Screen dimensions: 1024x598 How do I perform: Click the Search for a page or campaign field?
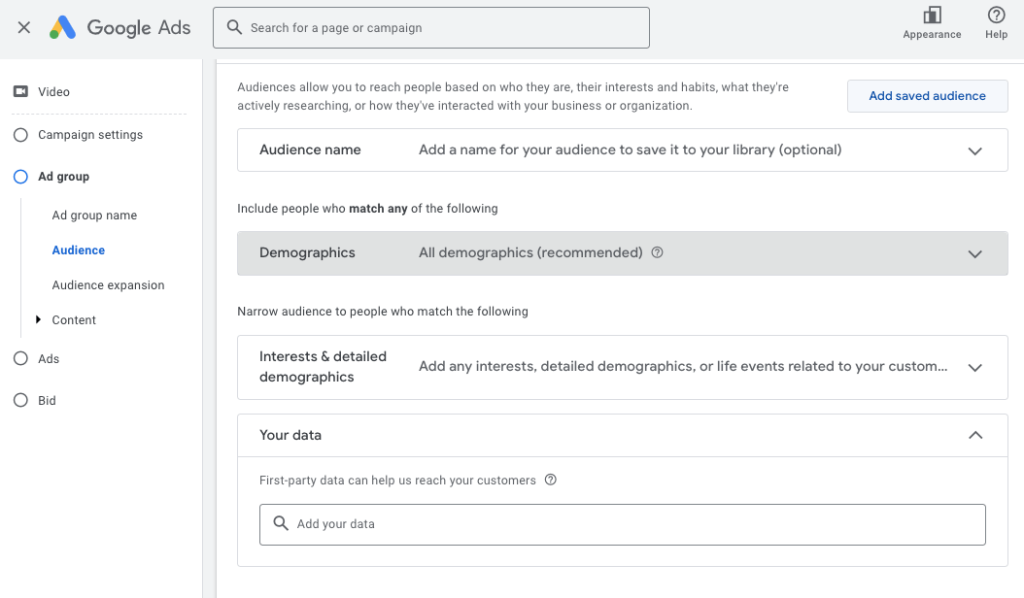(x=431, y=28)
